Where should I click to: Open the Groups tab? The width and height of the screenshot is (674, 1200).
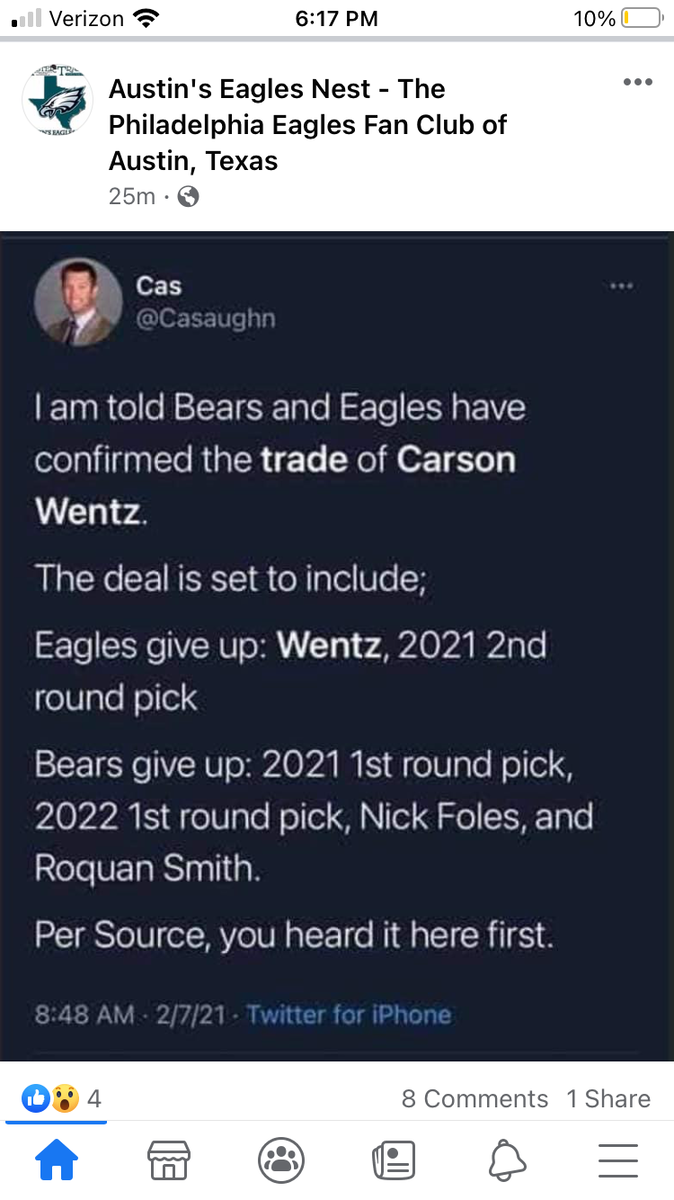281,1160
